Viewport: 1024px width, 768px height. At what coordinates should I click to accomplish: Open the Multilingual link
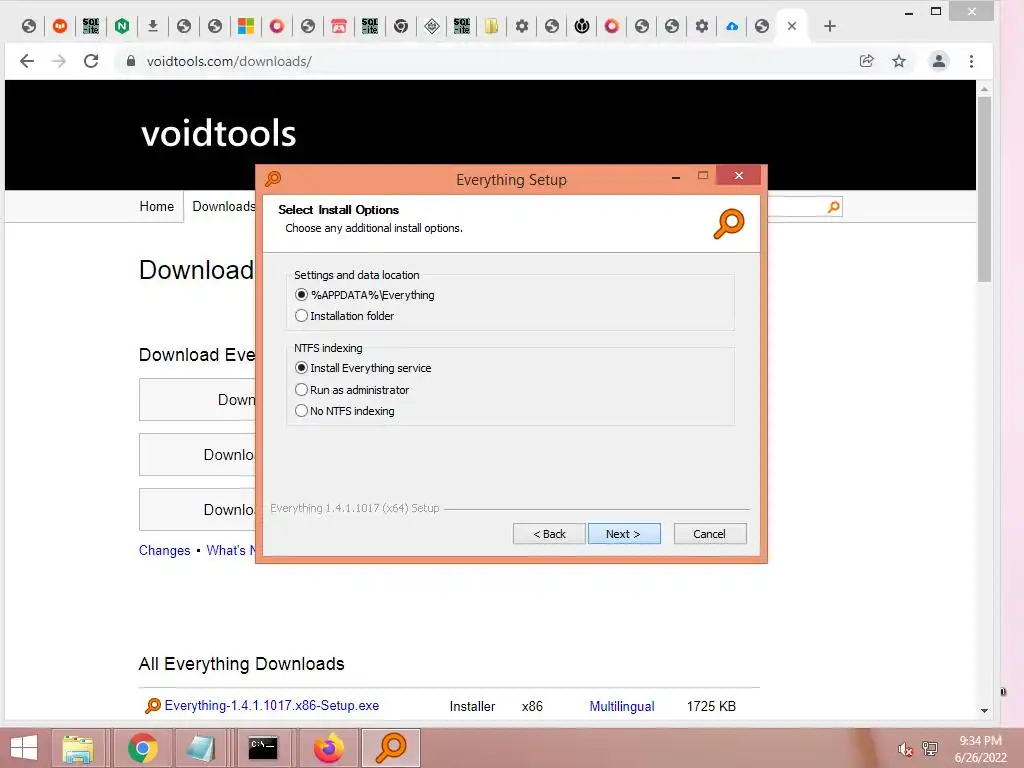tap(622, 706)
